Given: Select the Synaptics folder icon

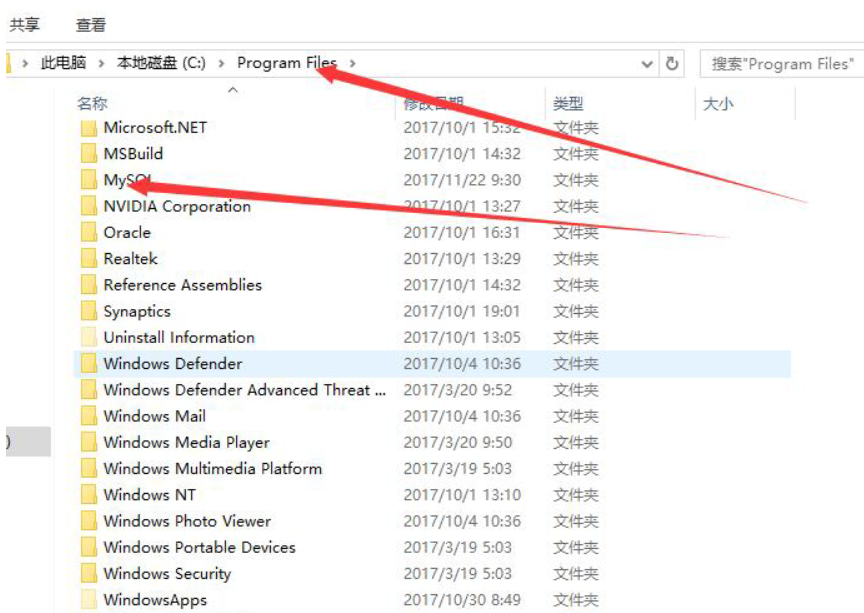Looking at the screenshot, I should point(89,311).
